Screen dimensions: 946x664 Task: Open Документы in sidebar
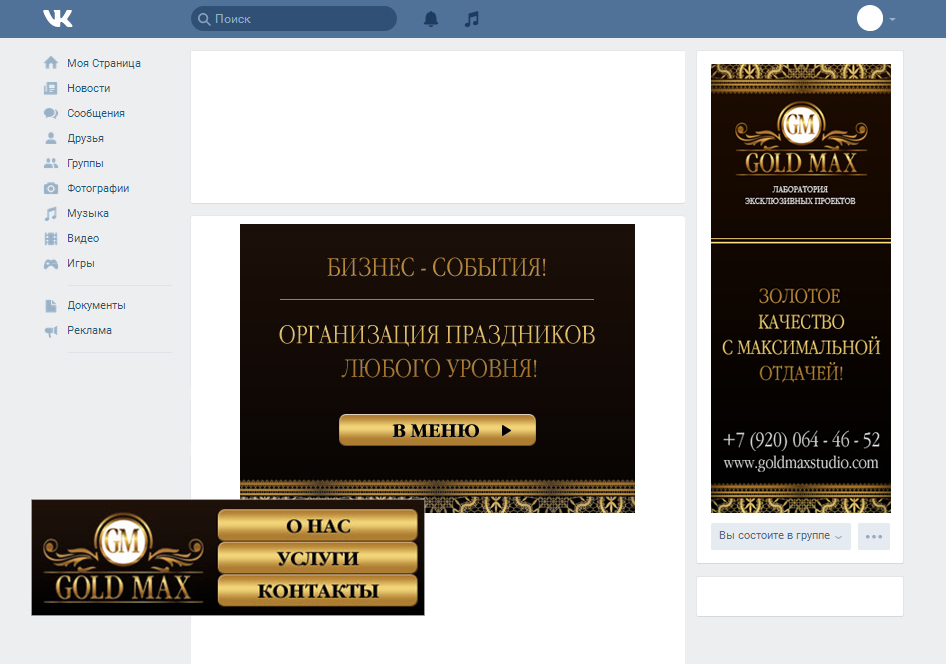coord(97,306)
